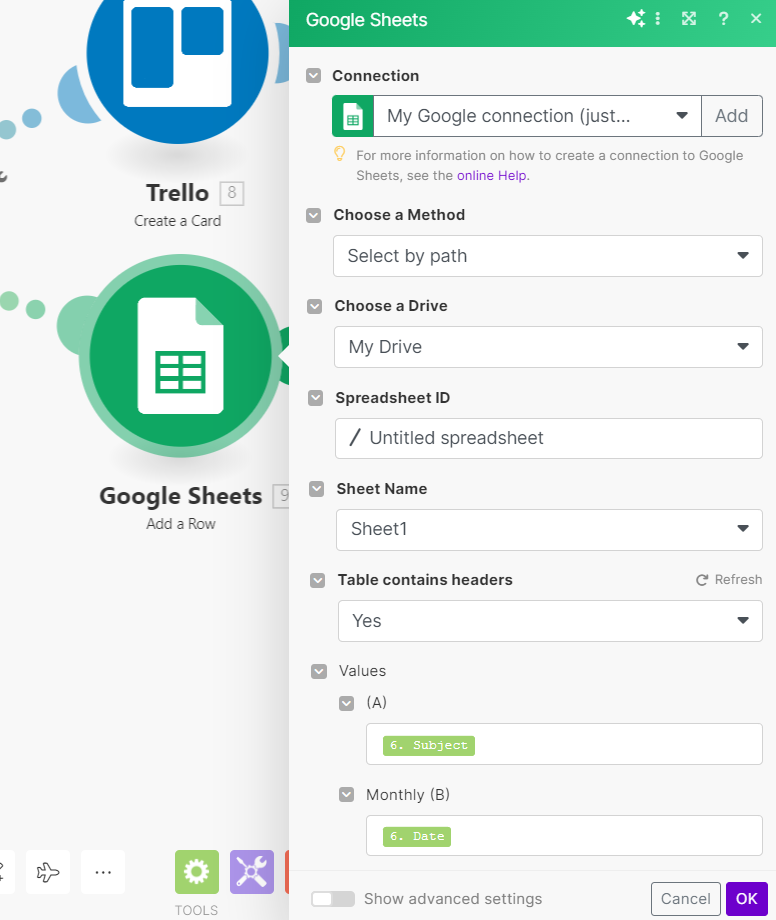The height and width of the screenshot is (920, 776).
Task: Click the Monthly (B) value input field
Action: [564, 836]
